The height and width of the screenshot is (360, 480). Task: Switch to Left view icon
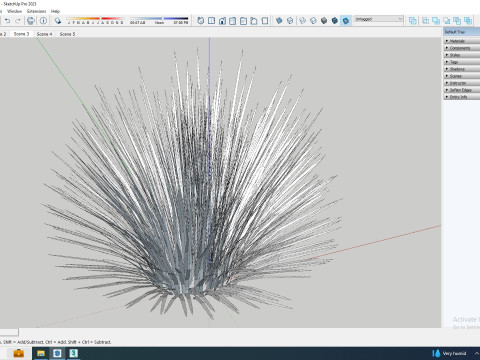pyautogui.click(x=254, y=21)
